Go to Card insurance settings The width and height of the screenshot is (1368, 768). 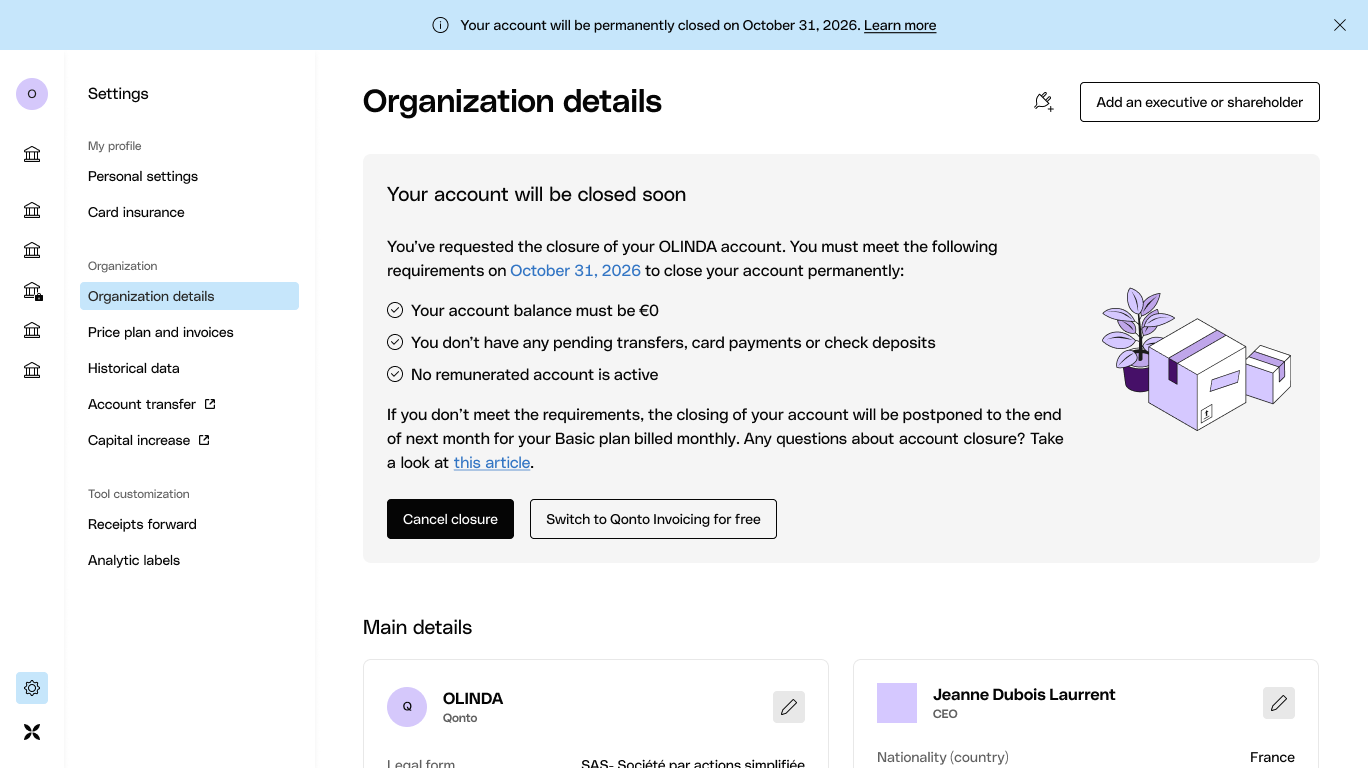[136, 212]
